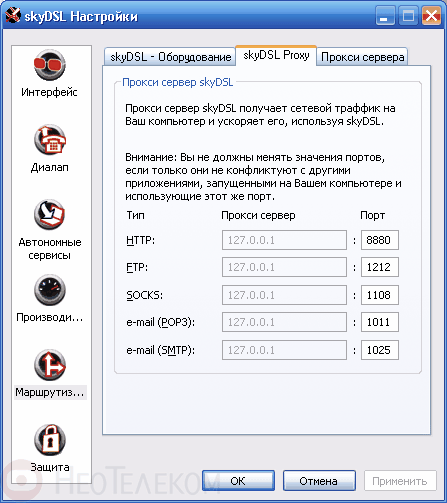The width and height of the screenshot is (447, 503).
Task: Click the e-mail (SMTP) server address field
Action: coord(284,350)
